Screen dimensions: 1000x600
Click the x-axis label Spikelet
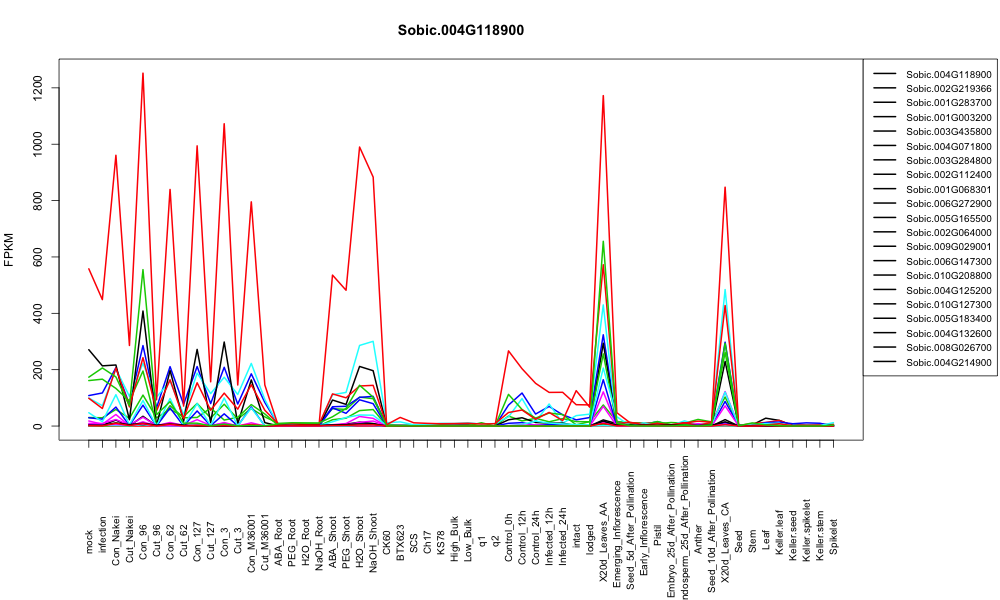tap(834, 536)
